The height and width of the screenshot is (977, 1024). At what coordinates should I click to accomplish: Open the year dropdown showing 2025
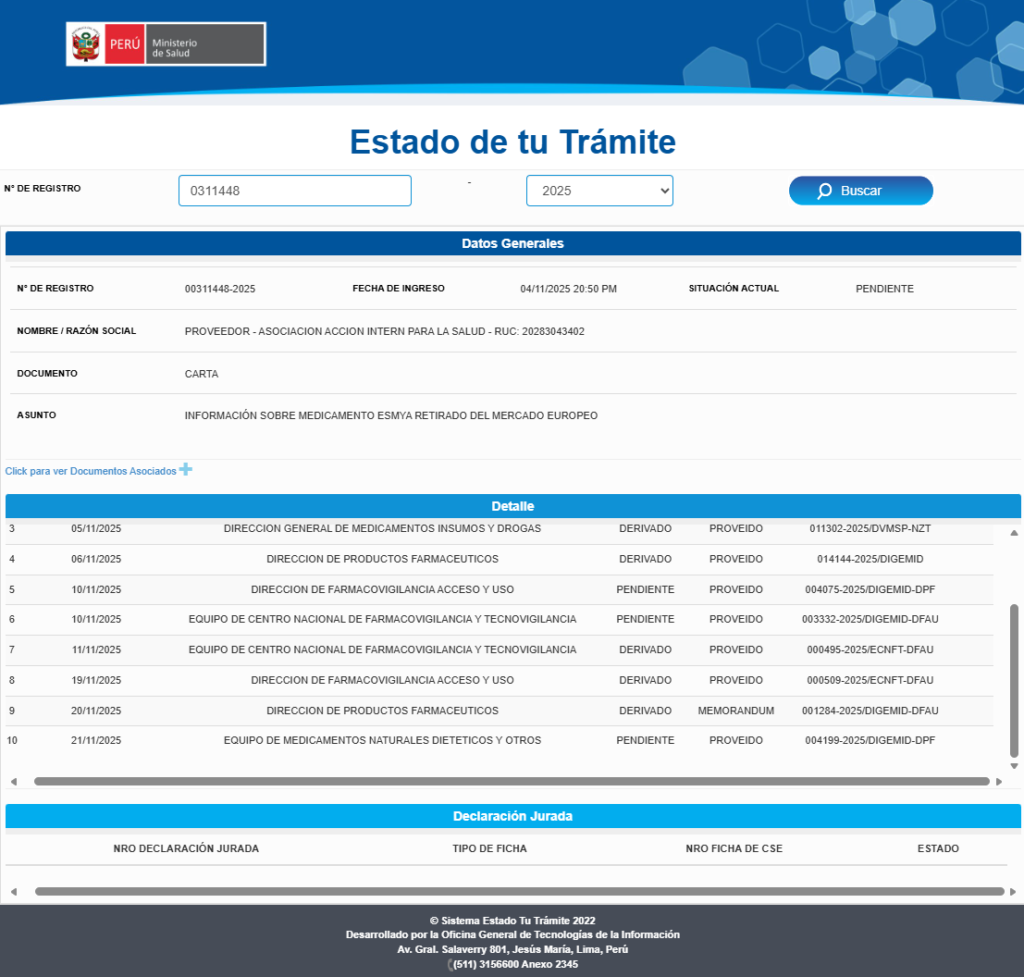point(599,191)
